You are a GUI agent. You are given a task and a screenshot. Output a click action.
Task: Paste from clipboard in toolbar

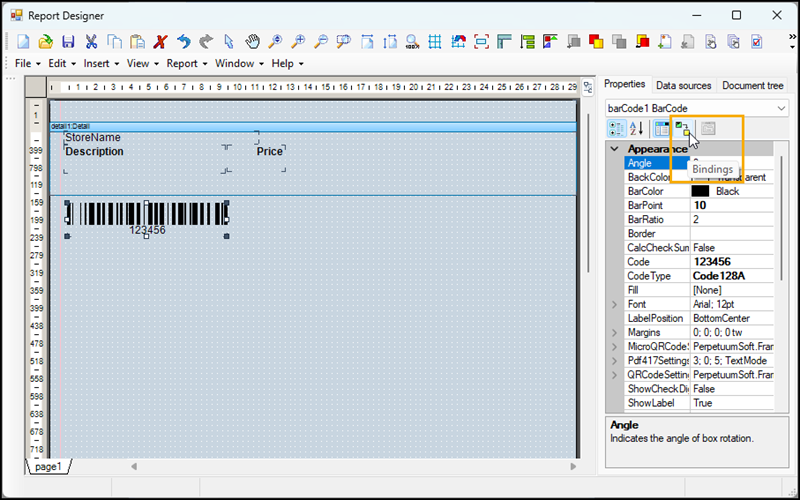(137, 41)
